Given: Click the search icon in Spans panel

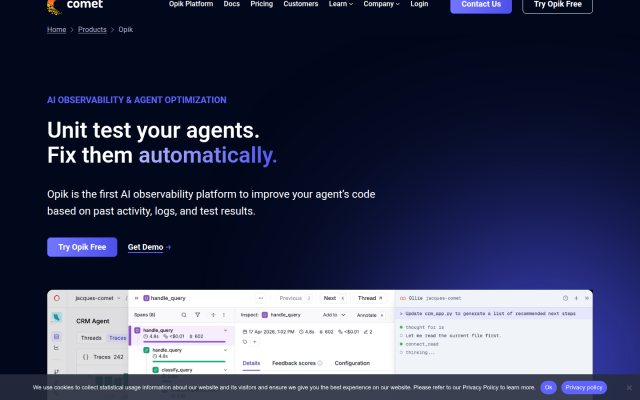Looking at the screenshot, I should pyautogui.click(x=184, y=315).
